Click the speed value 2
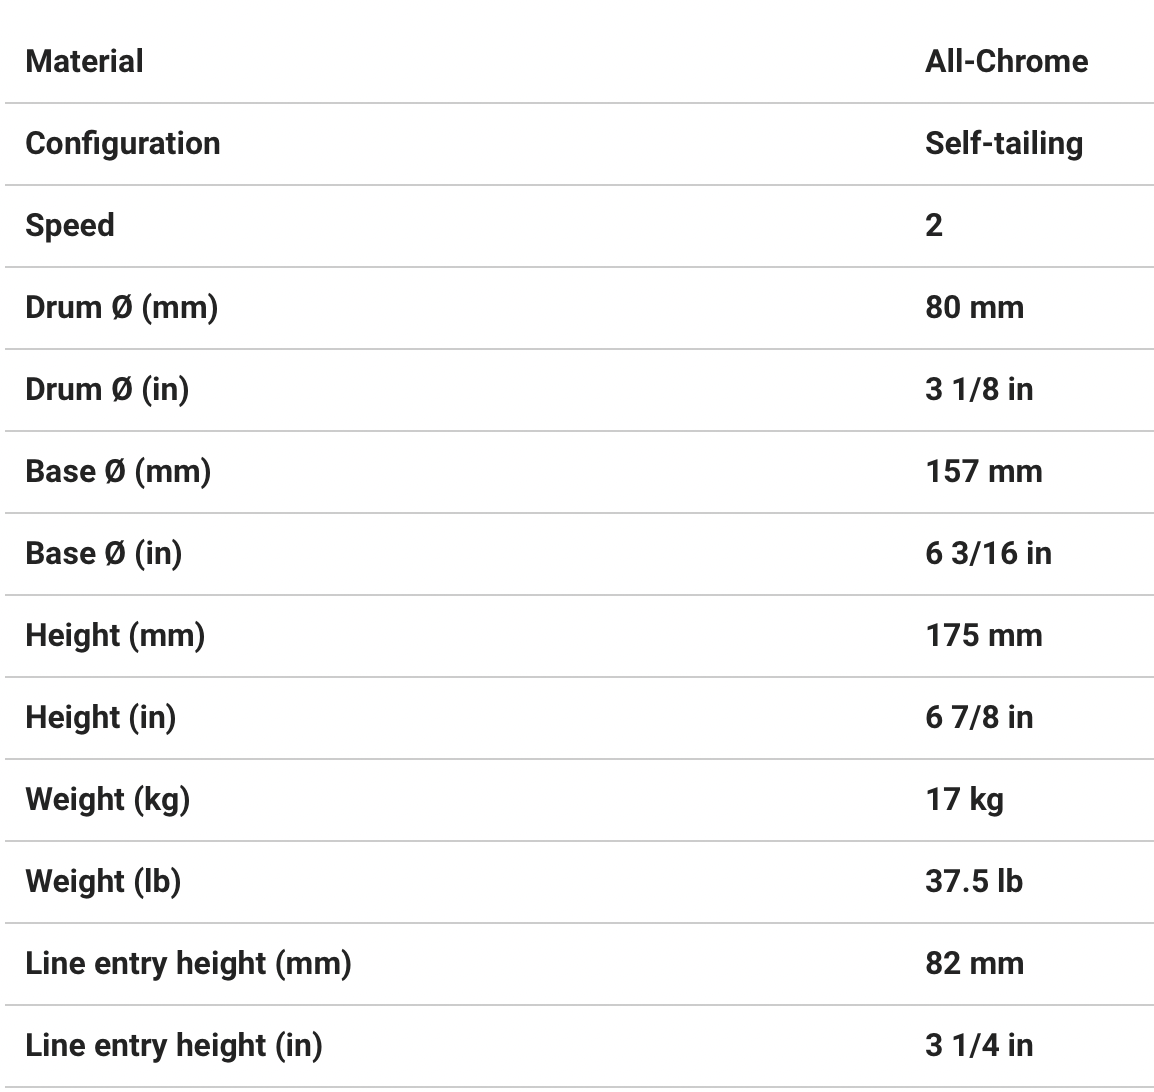This screenshot has height=1092, width=1154. [933, 225]
